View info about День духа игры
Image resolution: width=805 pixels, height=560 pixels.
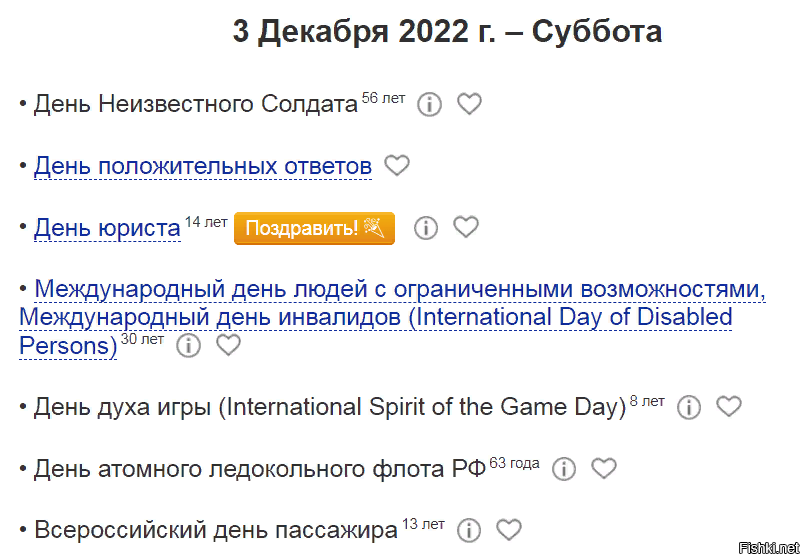point(689,407)
